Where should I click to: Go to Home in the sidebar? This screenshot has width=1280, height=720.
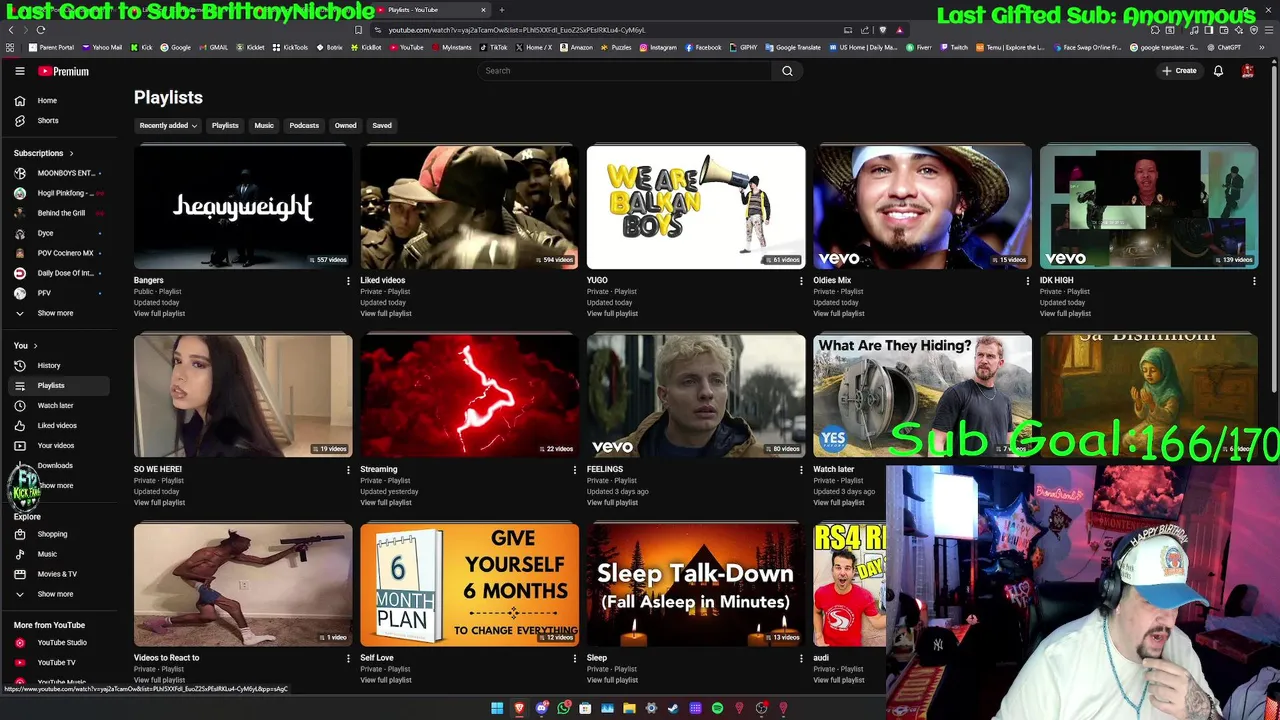(x=60, y=100)
